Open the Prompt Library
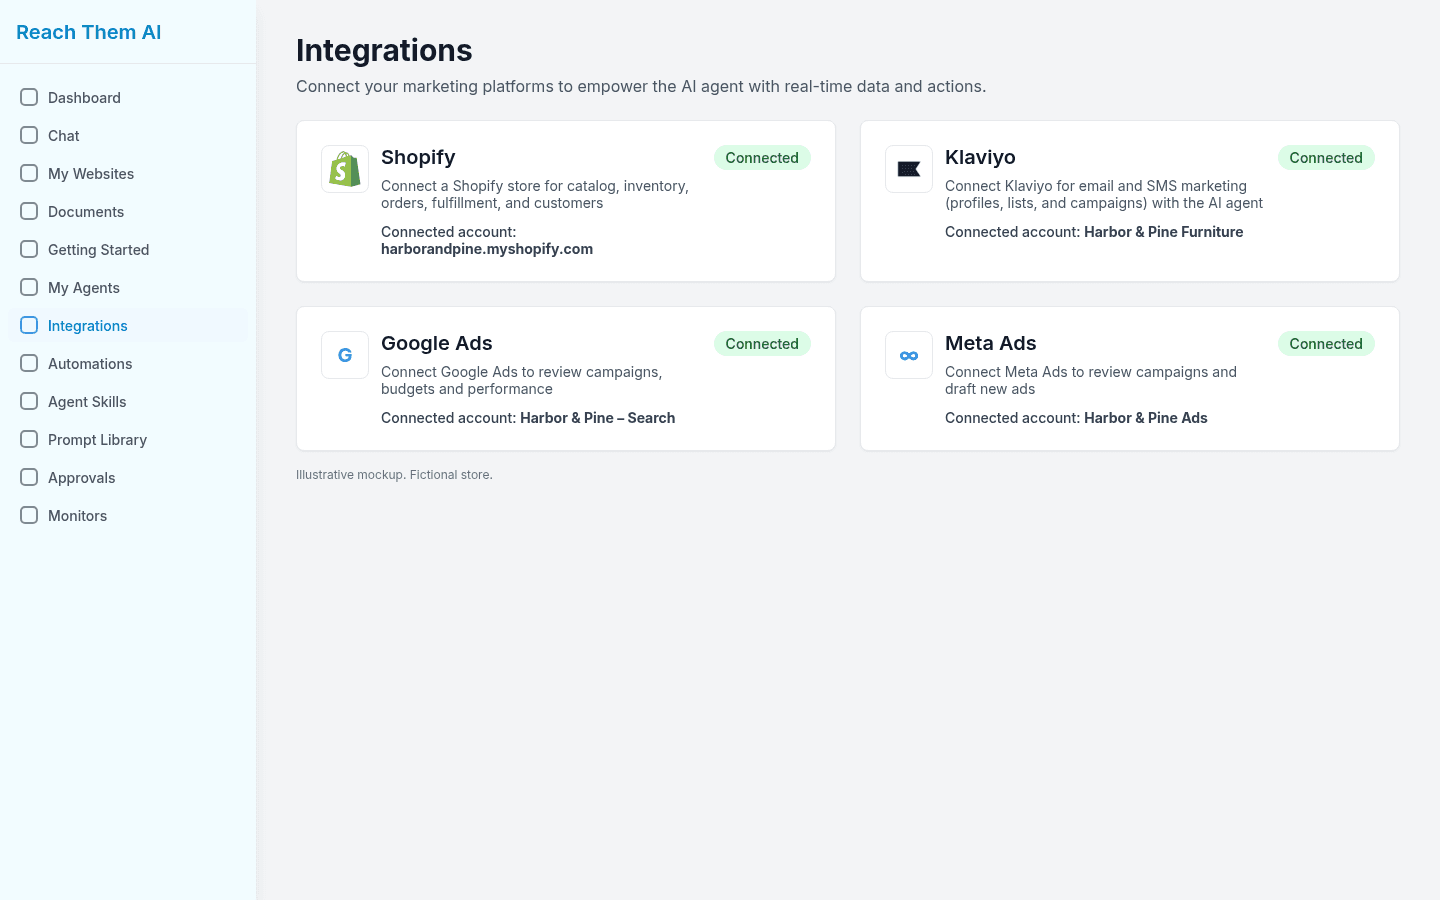Viewport: 1440px width, 900px height. (128, 439)
